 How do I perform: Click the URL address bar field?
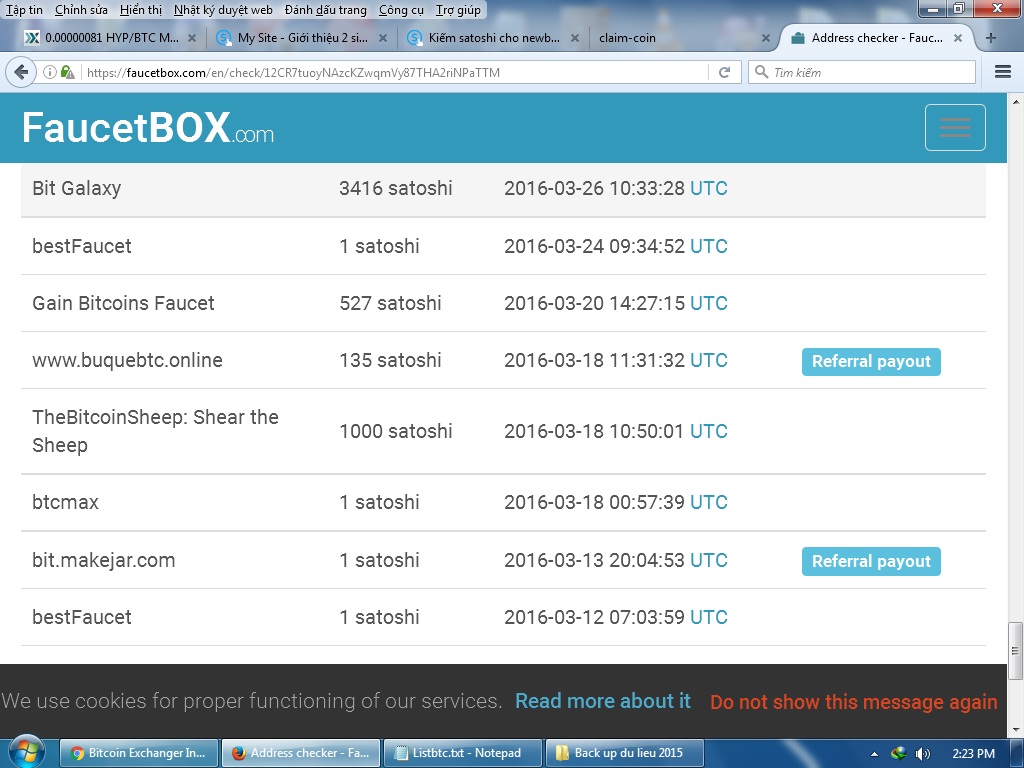tap(395, 72)
